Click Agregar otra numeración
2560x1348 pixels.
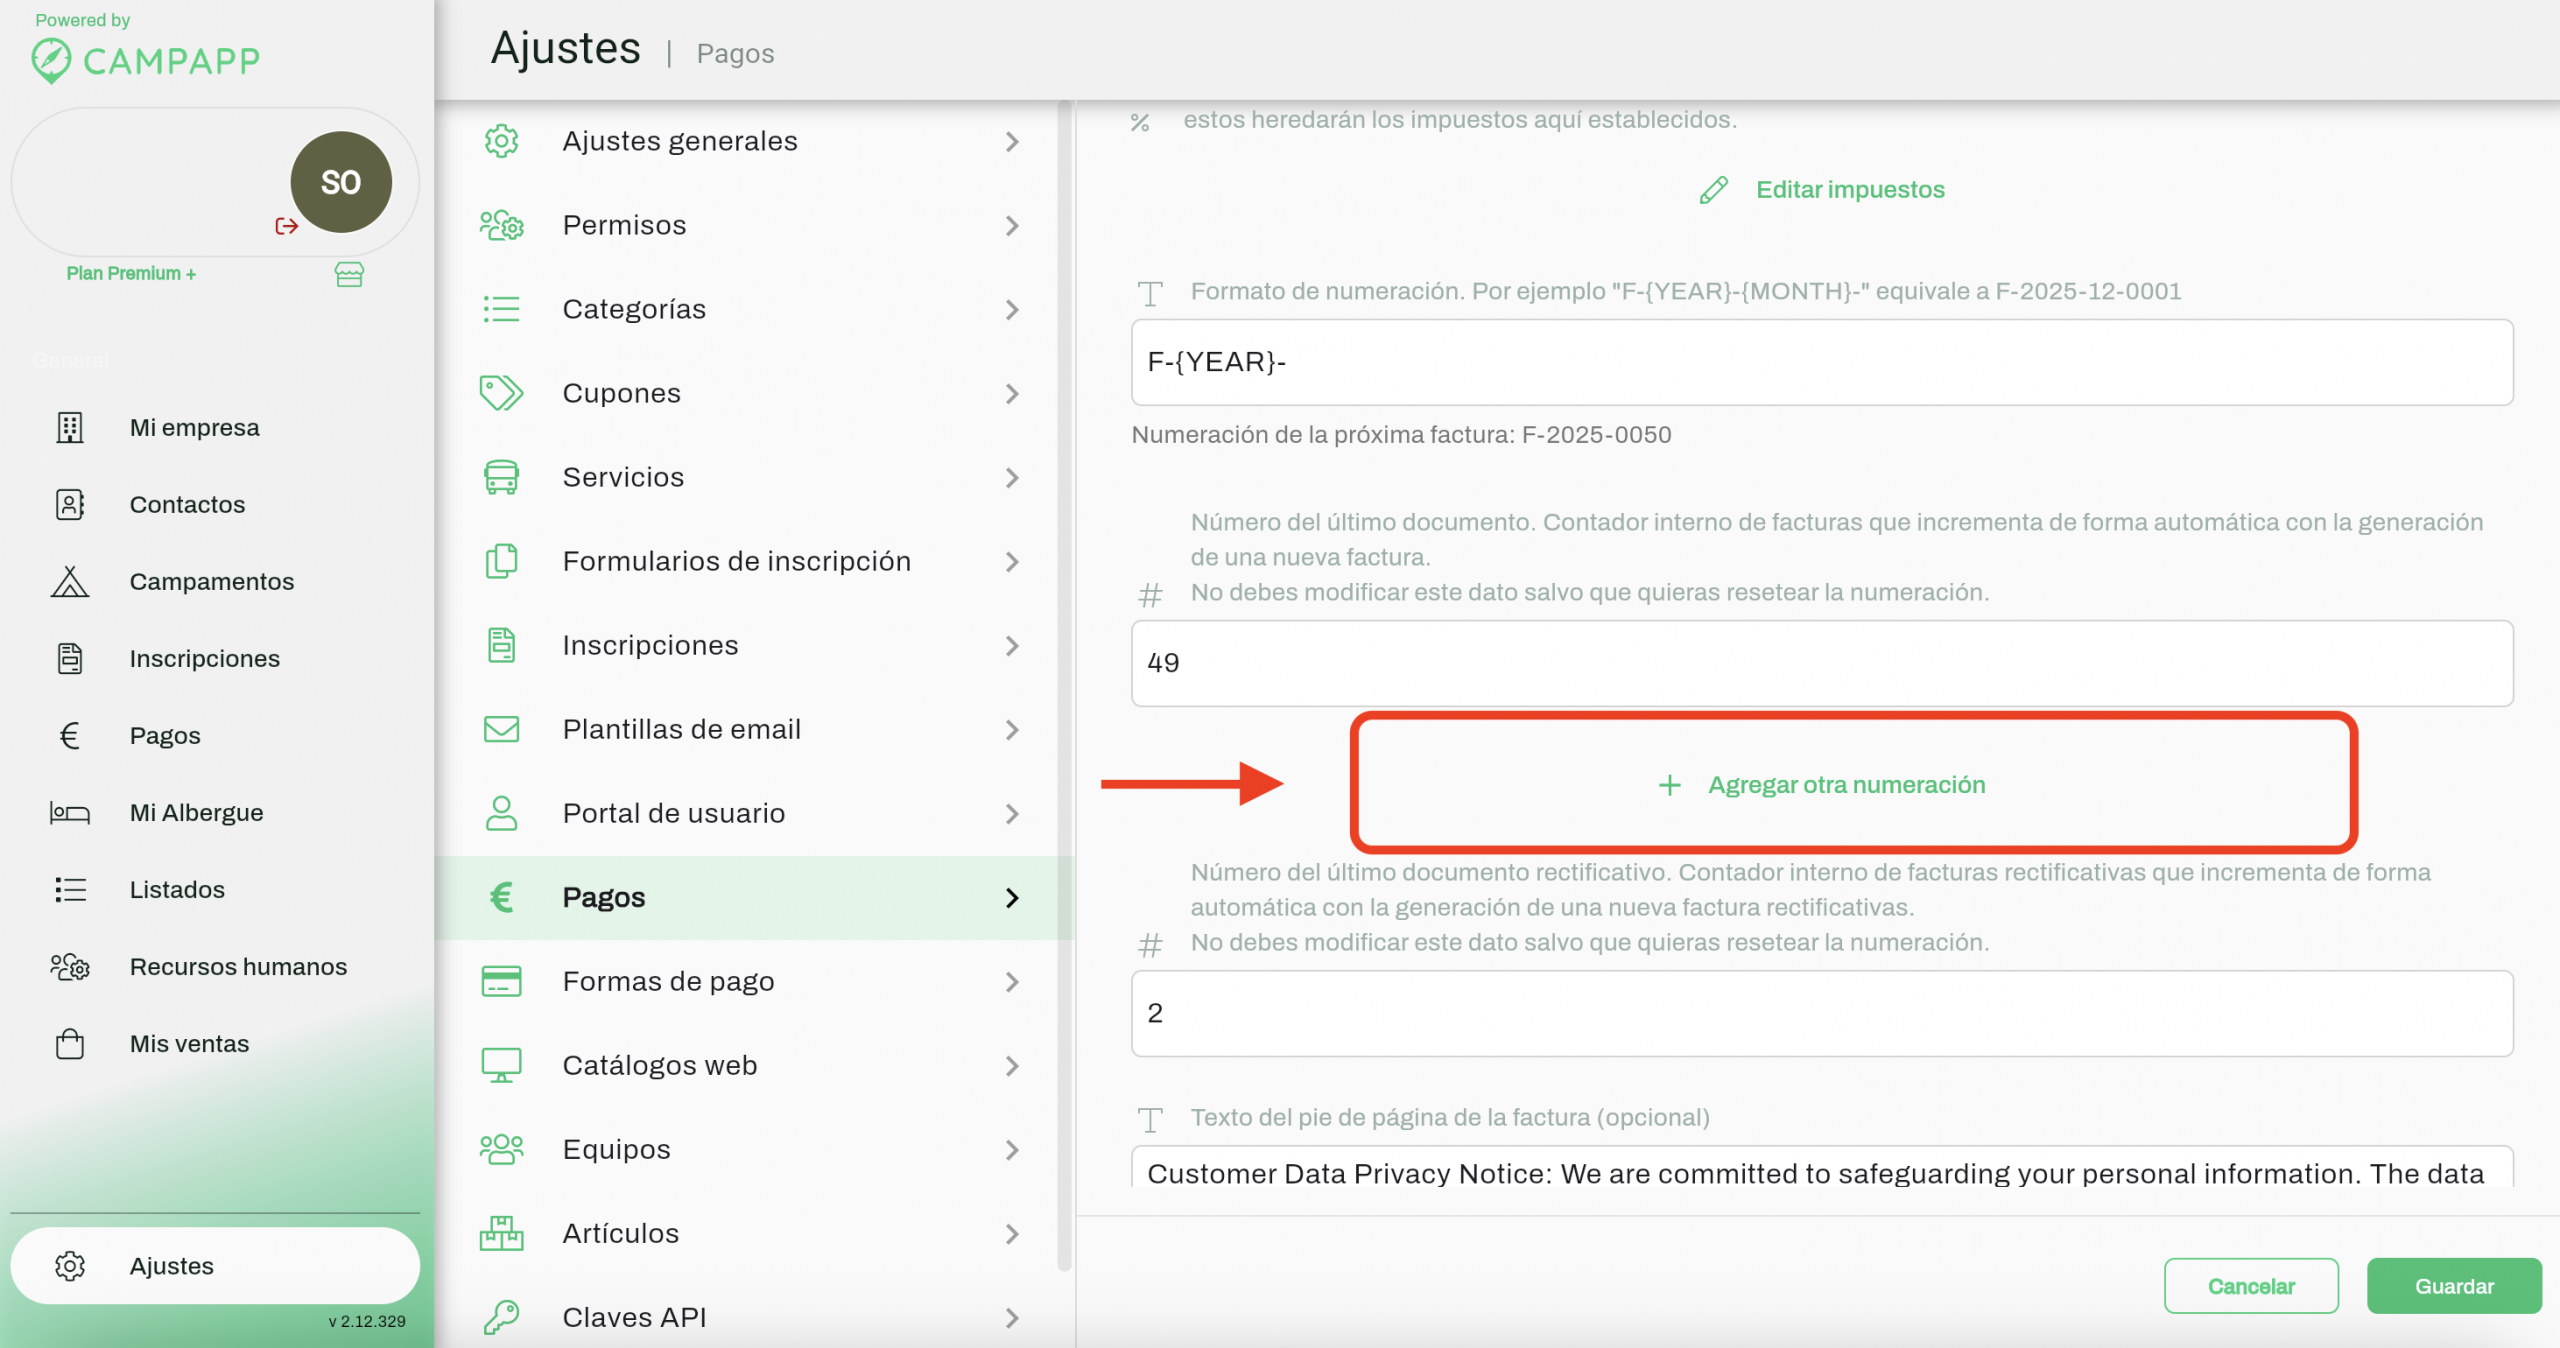(1845, 785)
